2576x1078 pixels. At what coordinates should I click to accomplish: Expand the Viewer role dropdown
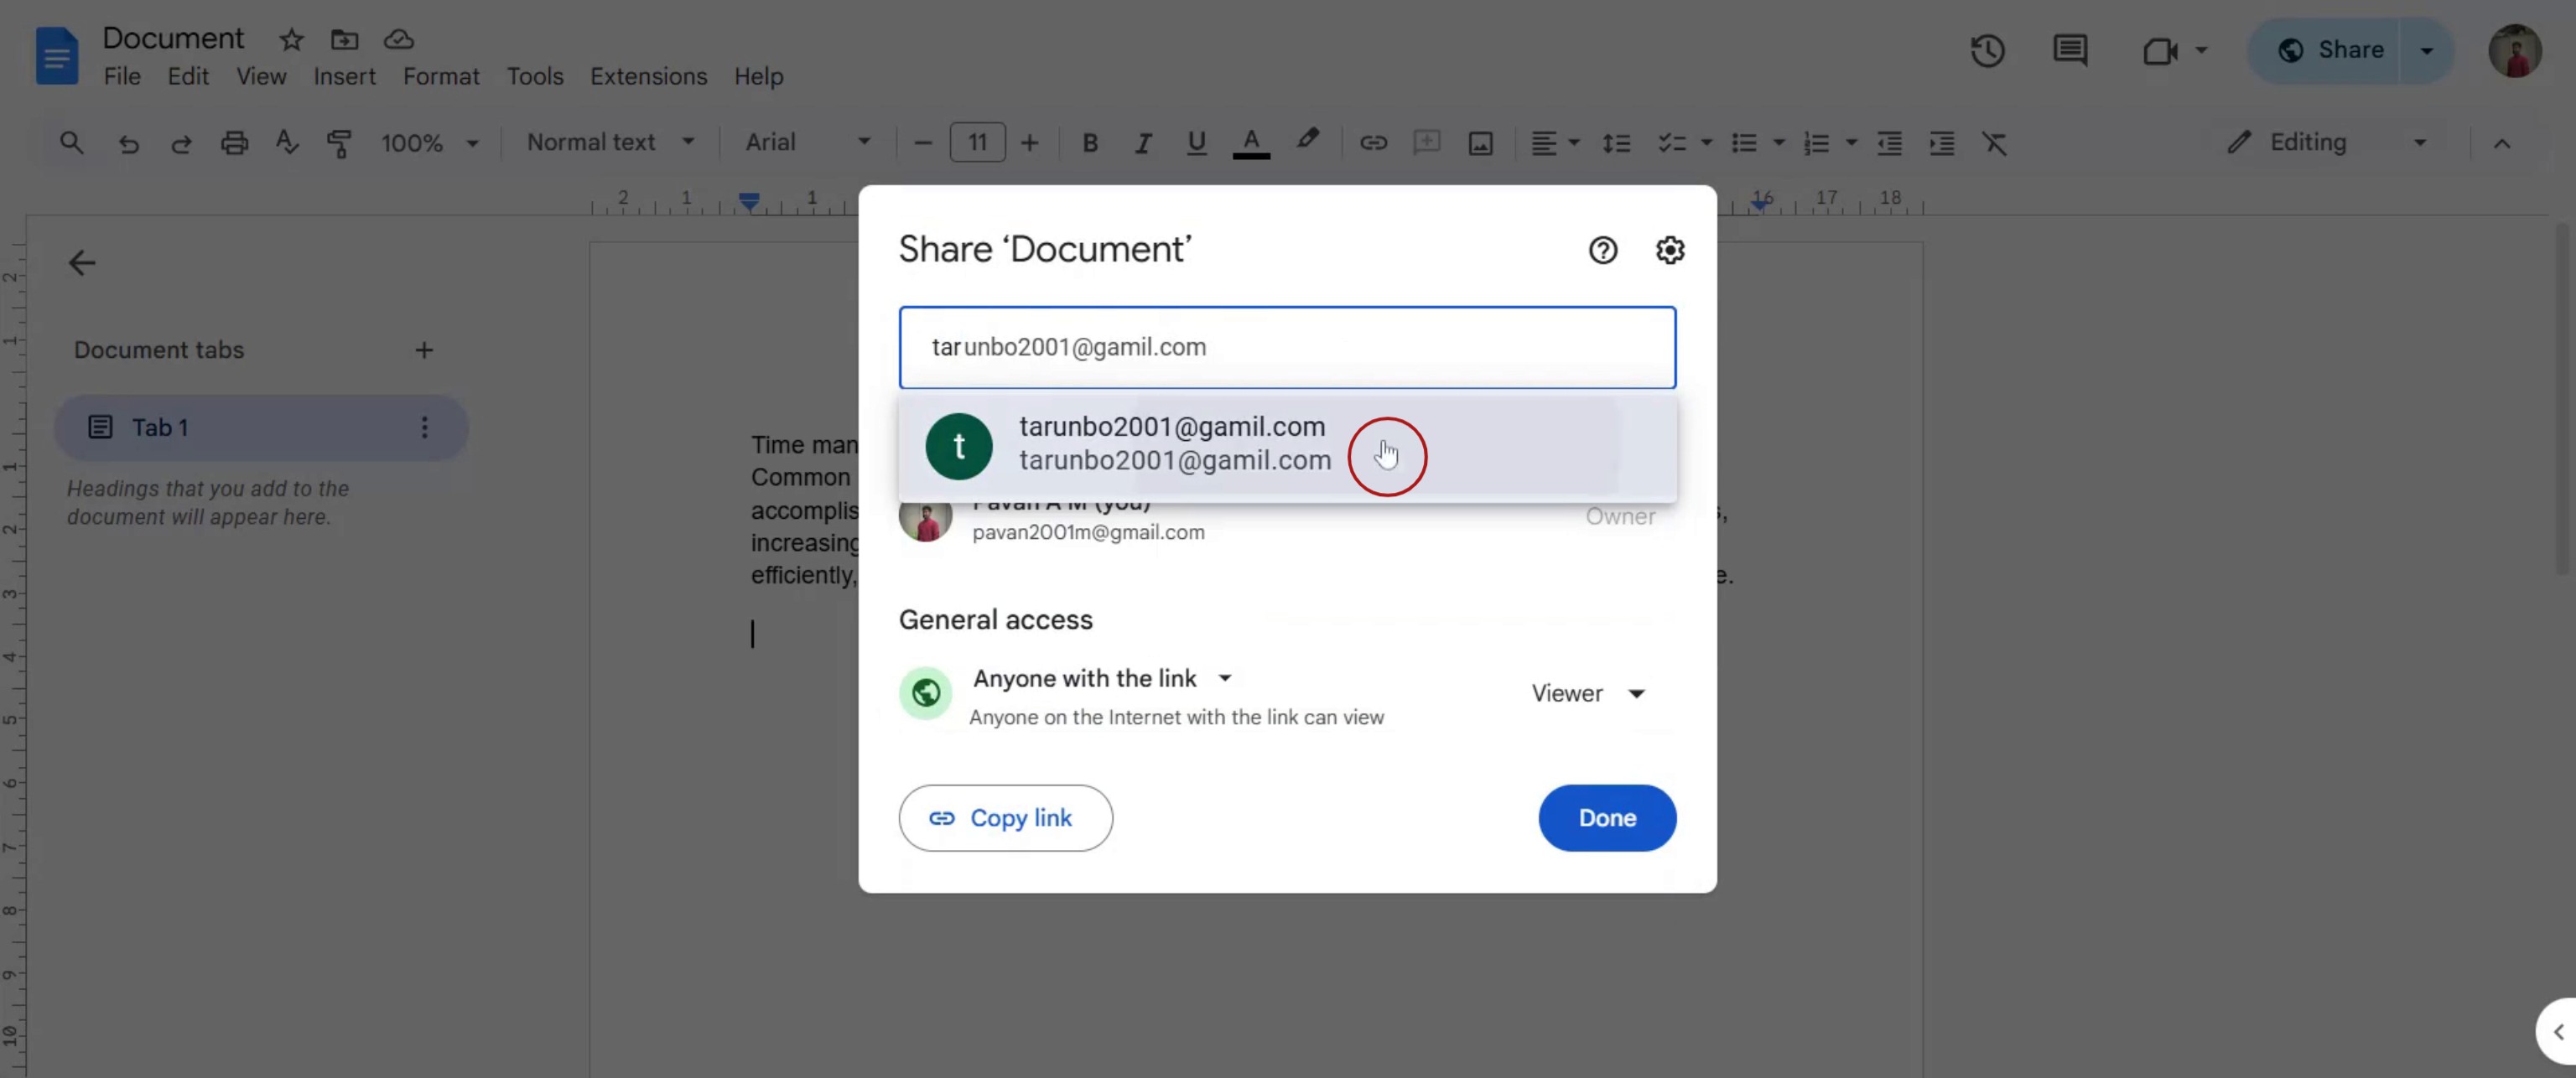click(x=1588, y=693)
